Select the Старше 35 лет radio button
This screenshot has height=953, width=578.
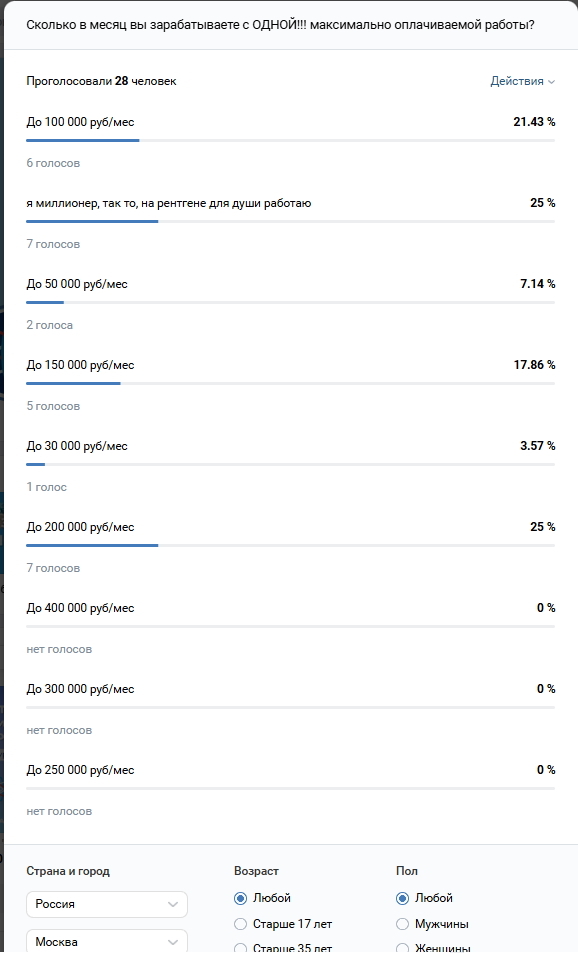[x=241, y=948]
